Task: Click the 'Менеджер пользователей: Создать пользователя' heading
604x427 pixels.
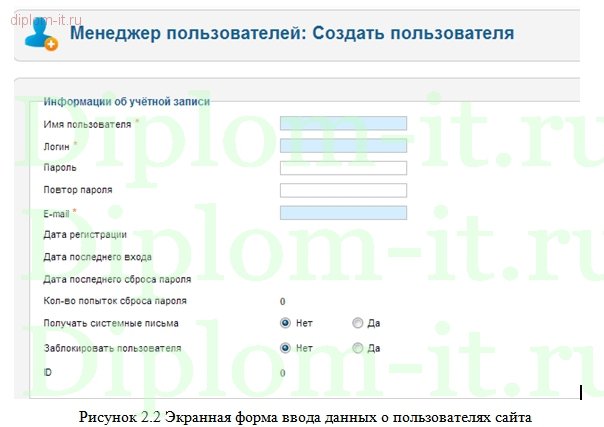Action: [x=292, y=33]
